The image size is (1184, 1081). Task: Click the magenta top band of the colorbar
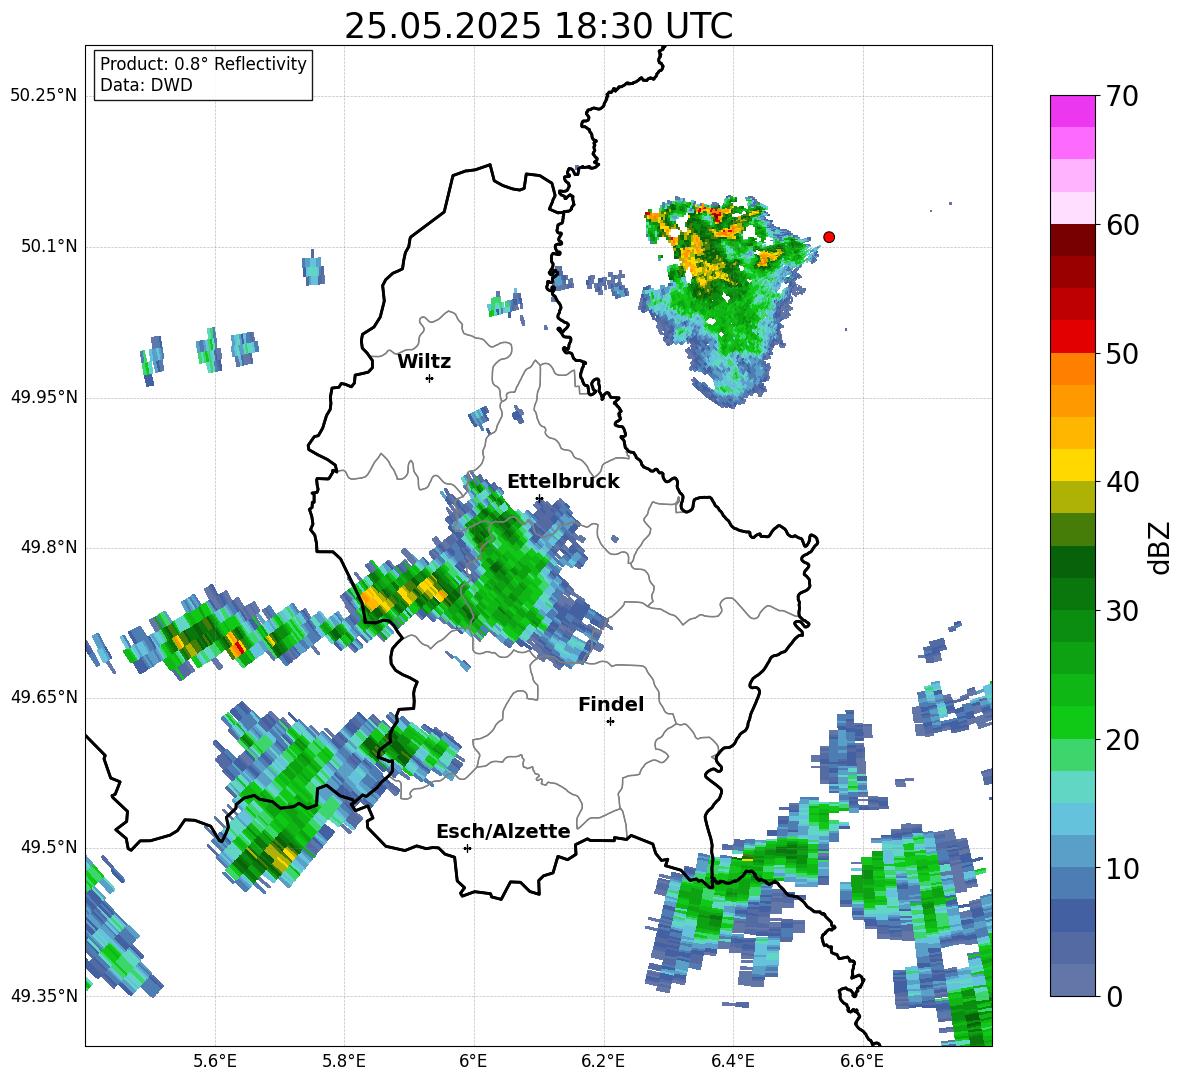[x=1072, y=111]
